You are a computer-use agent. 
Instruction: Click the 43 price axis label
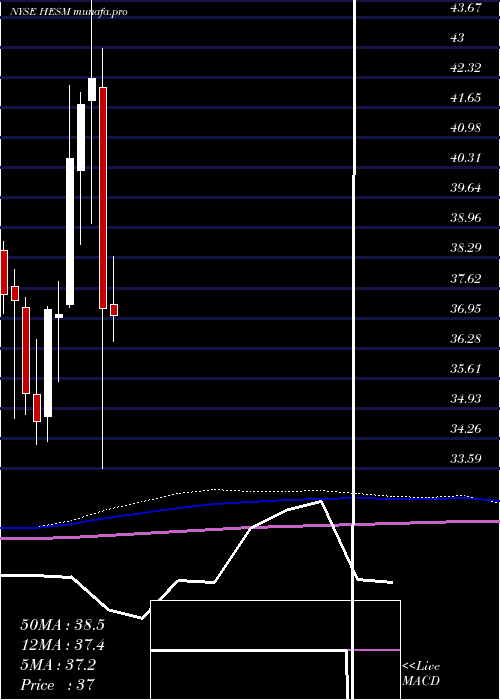458,38
